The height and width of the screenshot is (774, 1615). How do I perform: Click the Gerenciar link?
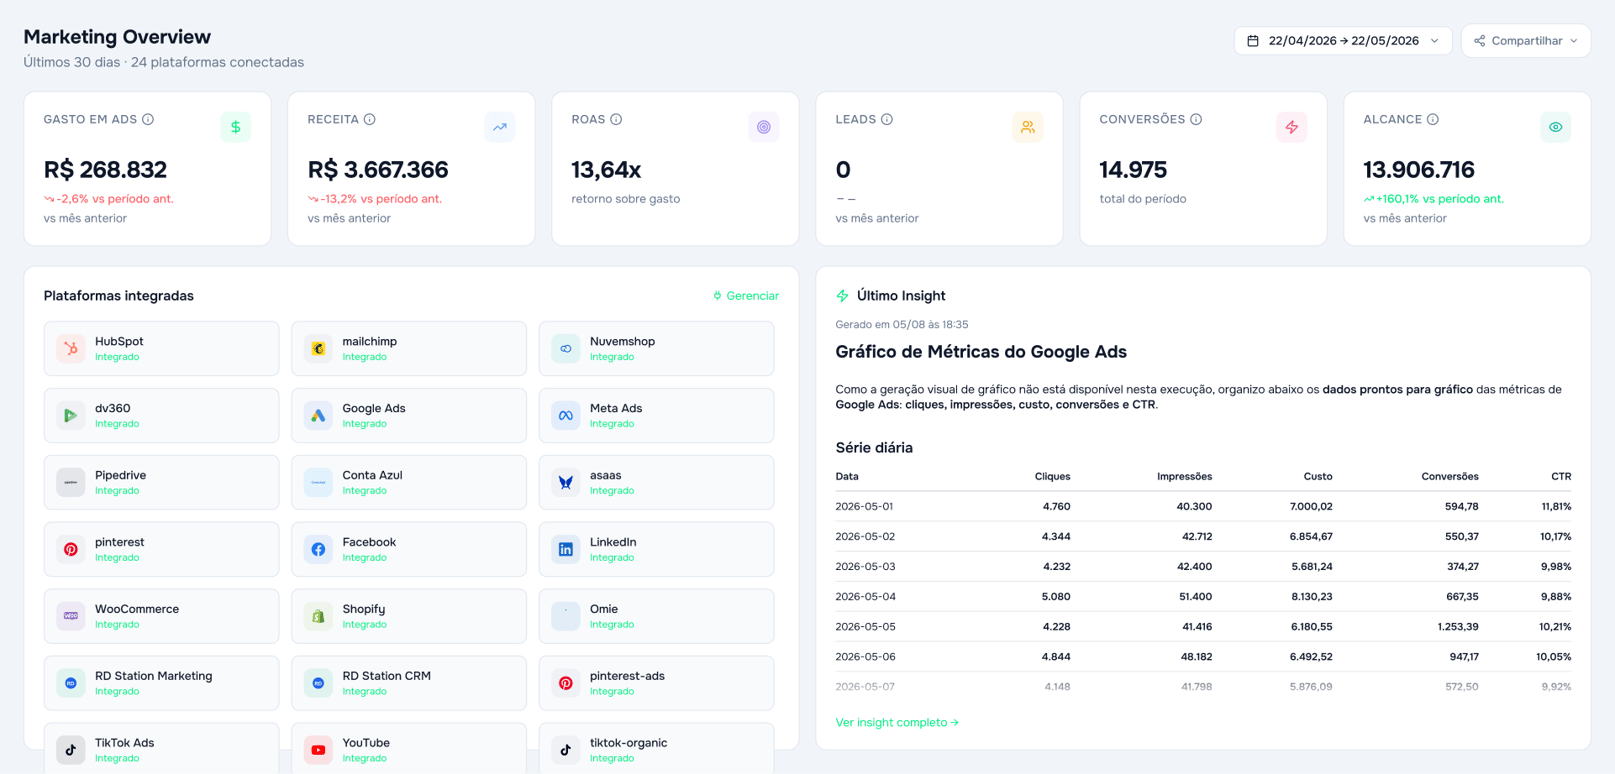(x=746, y=296)
